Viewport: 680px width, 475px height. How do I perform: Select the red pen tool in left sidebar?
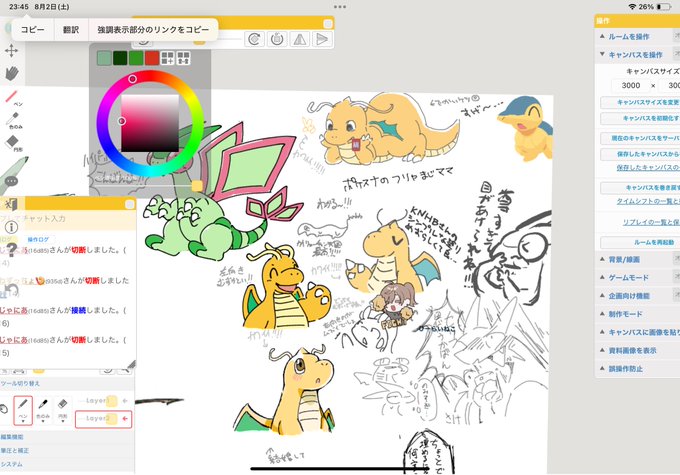pos(12,97)
